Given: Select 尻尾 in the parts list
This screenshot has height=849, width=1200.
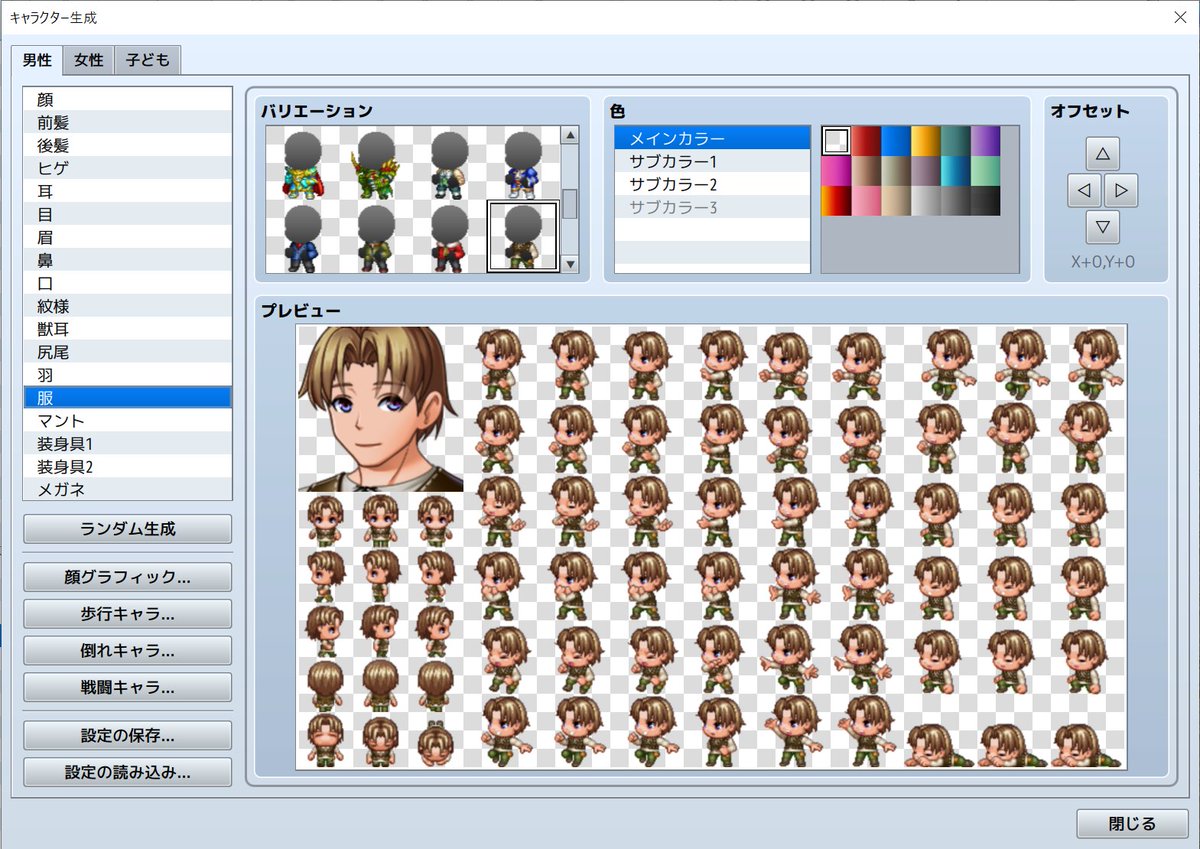Looking at the screenshot, I should point(127,352).
